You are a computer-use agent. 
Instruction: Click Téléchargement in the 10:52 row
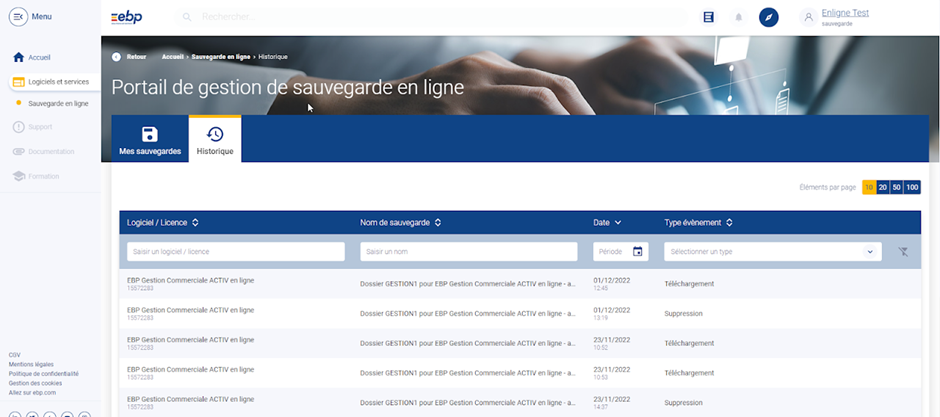[689, 343]
